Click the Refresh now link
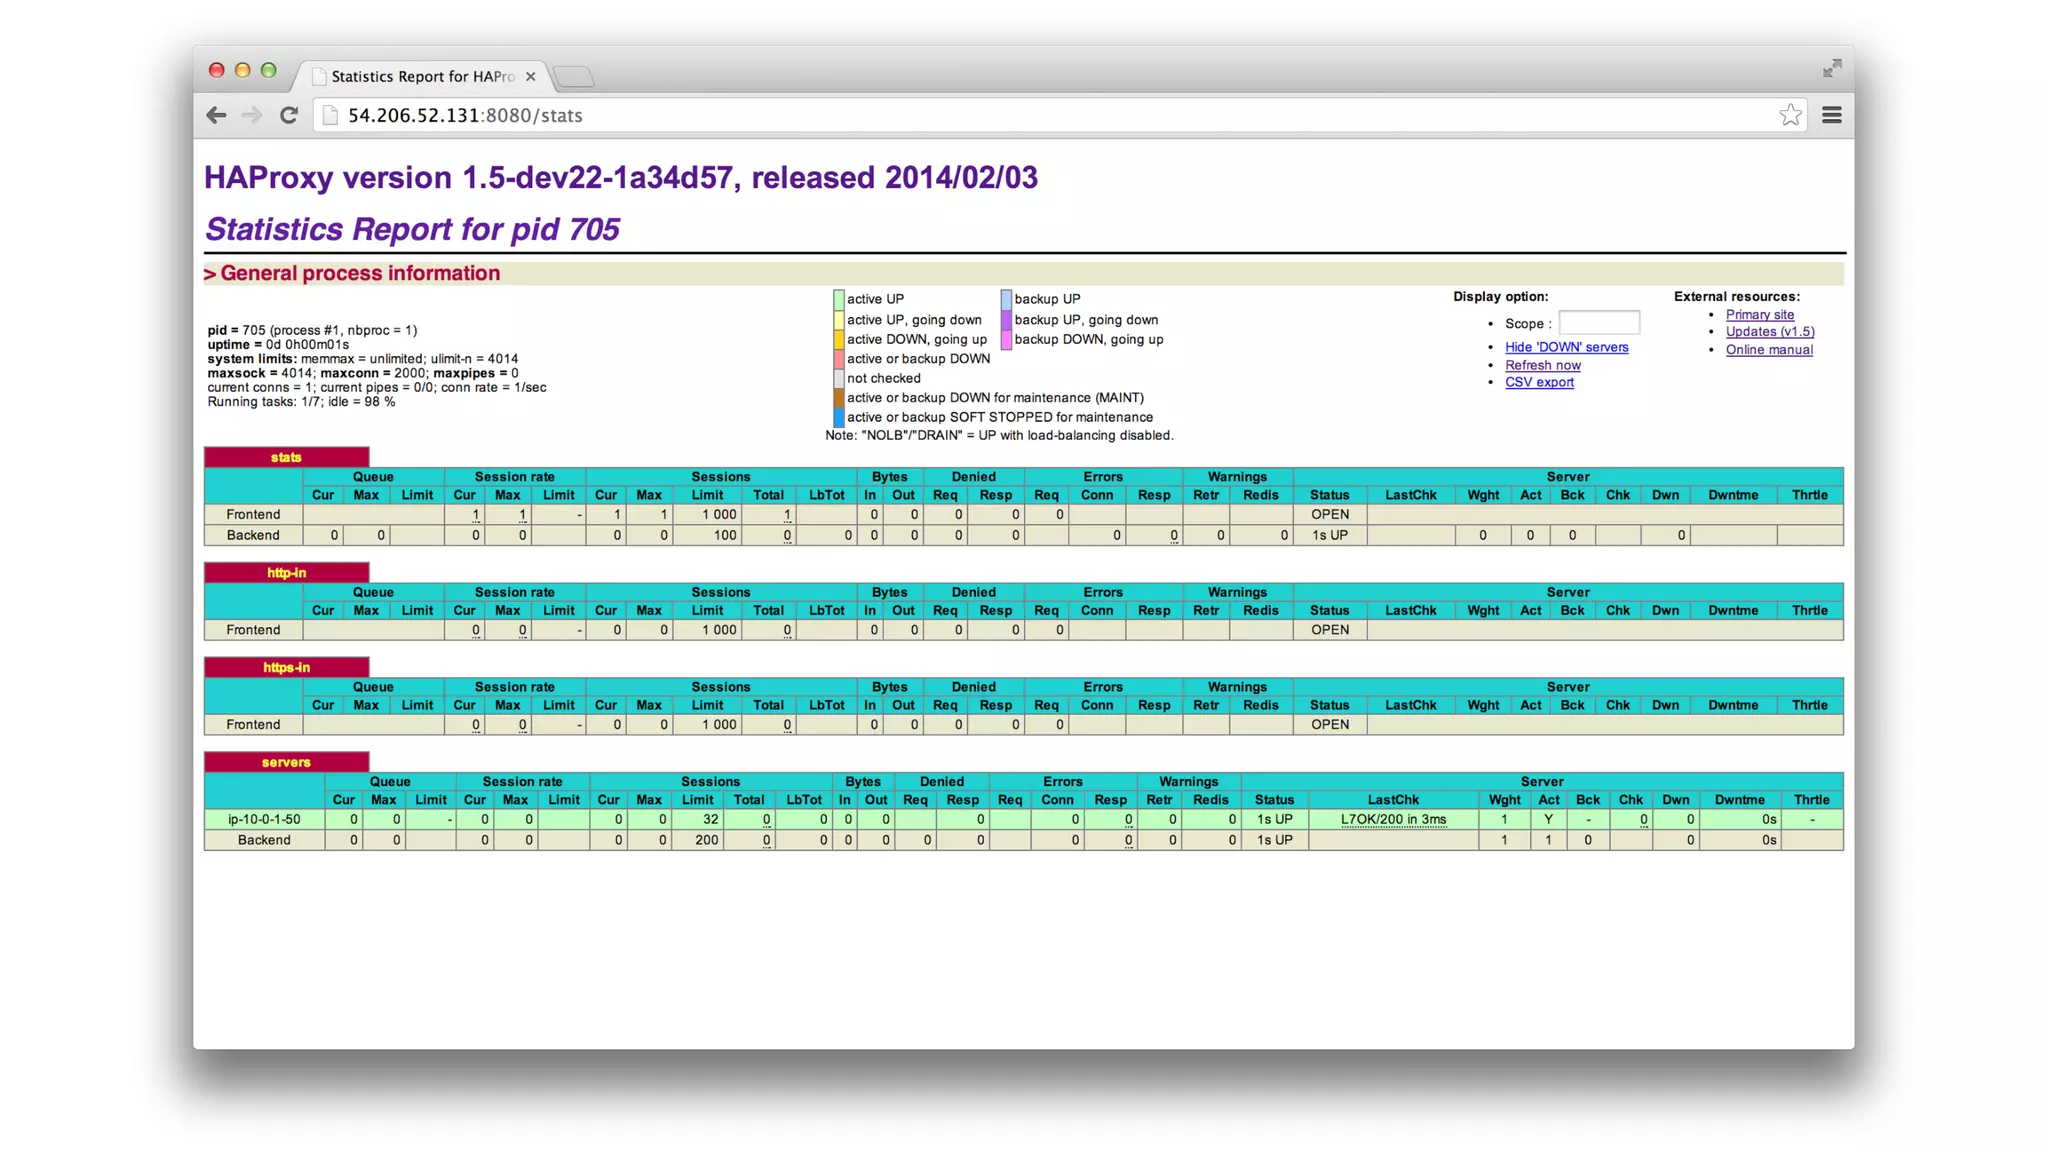 (x=1542, y=365)
